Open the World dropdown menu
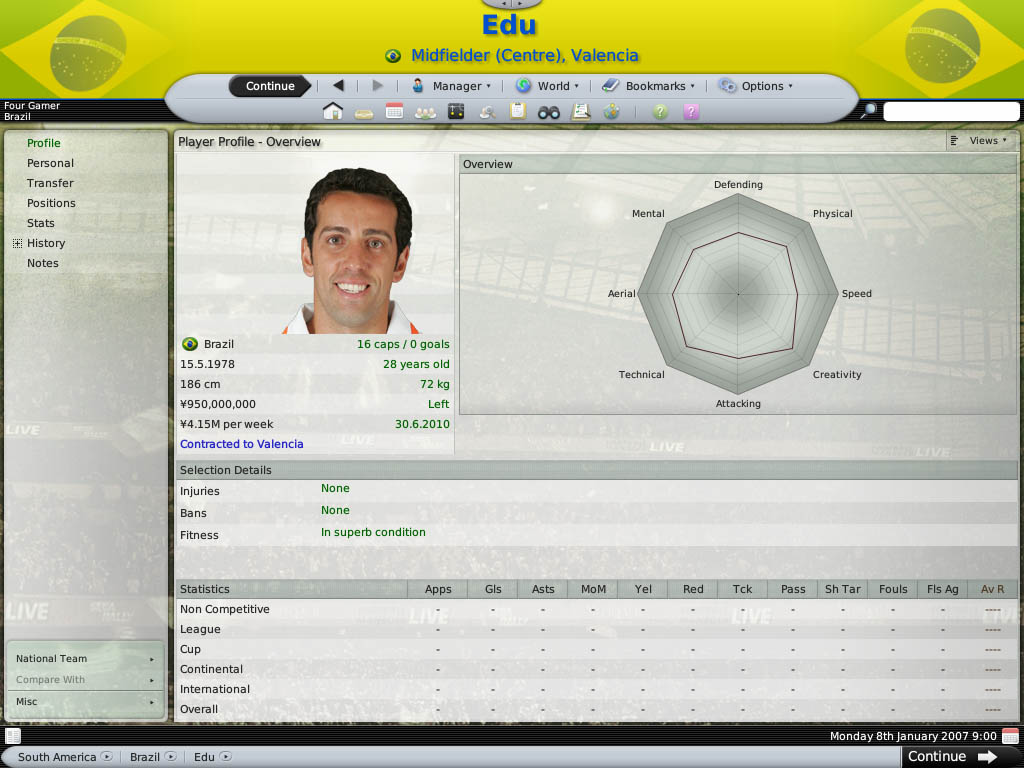The image size is (1024, 768). pos(547,86)
